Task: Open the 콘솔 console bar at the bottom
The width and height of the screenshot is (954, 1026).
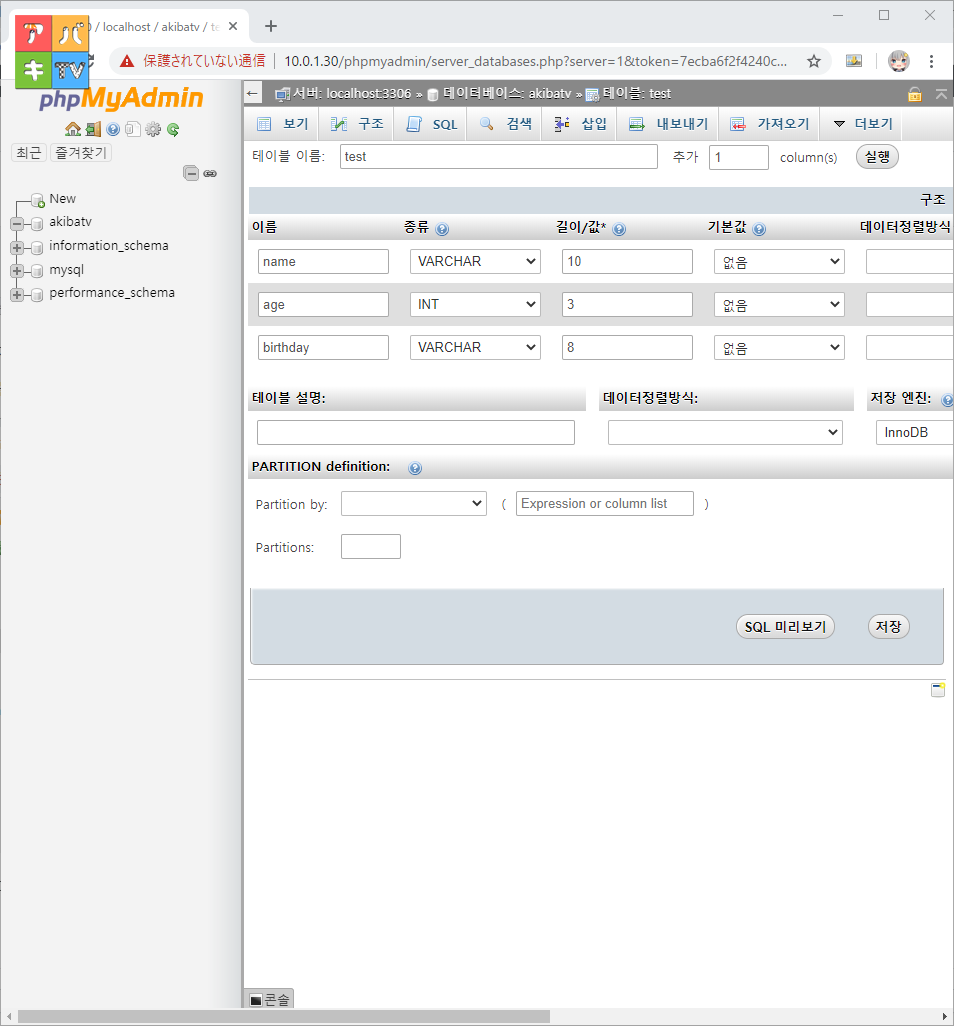Action: pos(270,999)
